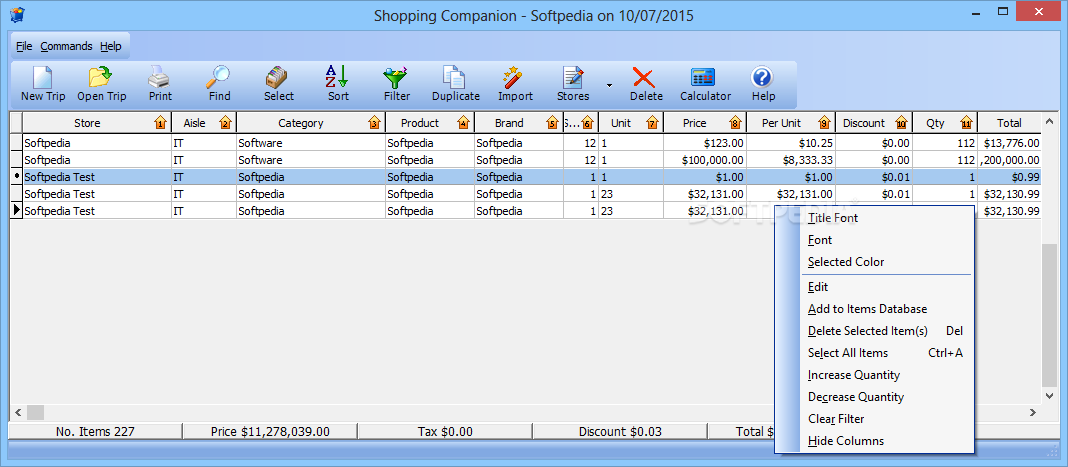Screen dimensions: 1068x467
Task: Open the Help menu in menu bar
Action: tap(110, 46)
